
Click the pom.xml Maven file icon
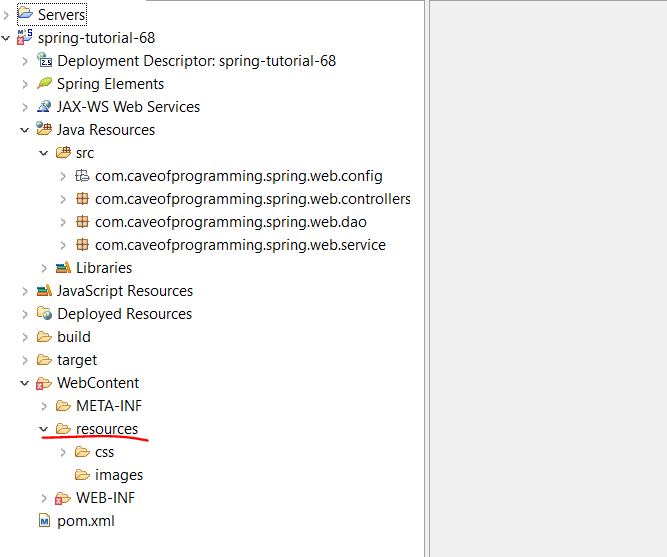click(x=44, y=520)
